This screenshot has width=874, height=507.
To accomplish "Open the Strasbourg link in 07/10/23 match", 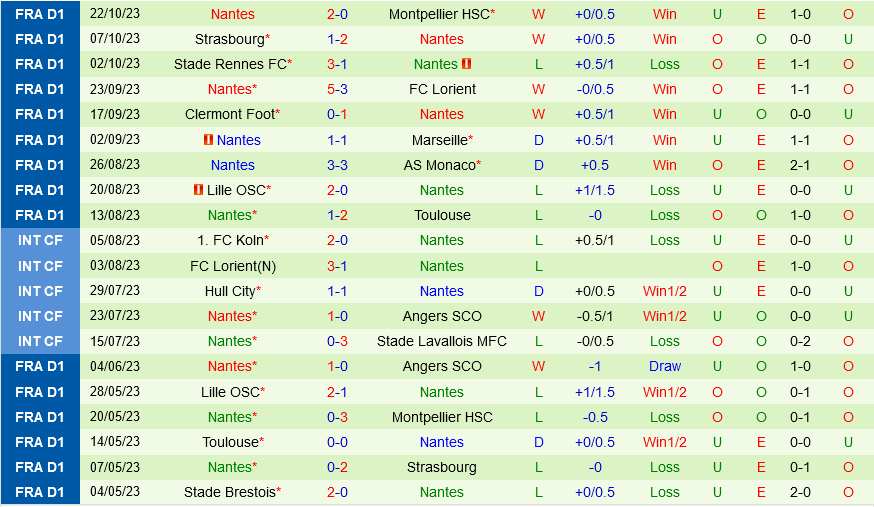I will tap(230, 39).
